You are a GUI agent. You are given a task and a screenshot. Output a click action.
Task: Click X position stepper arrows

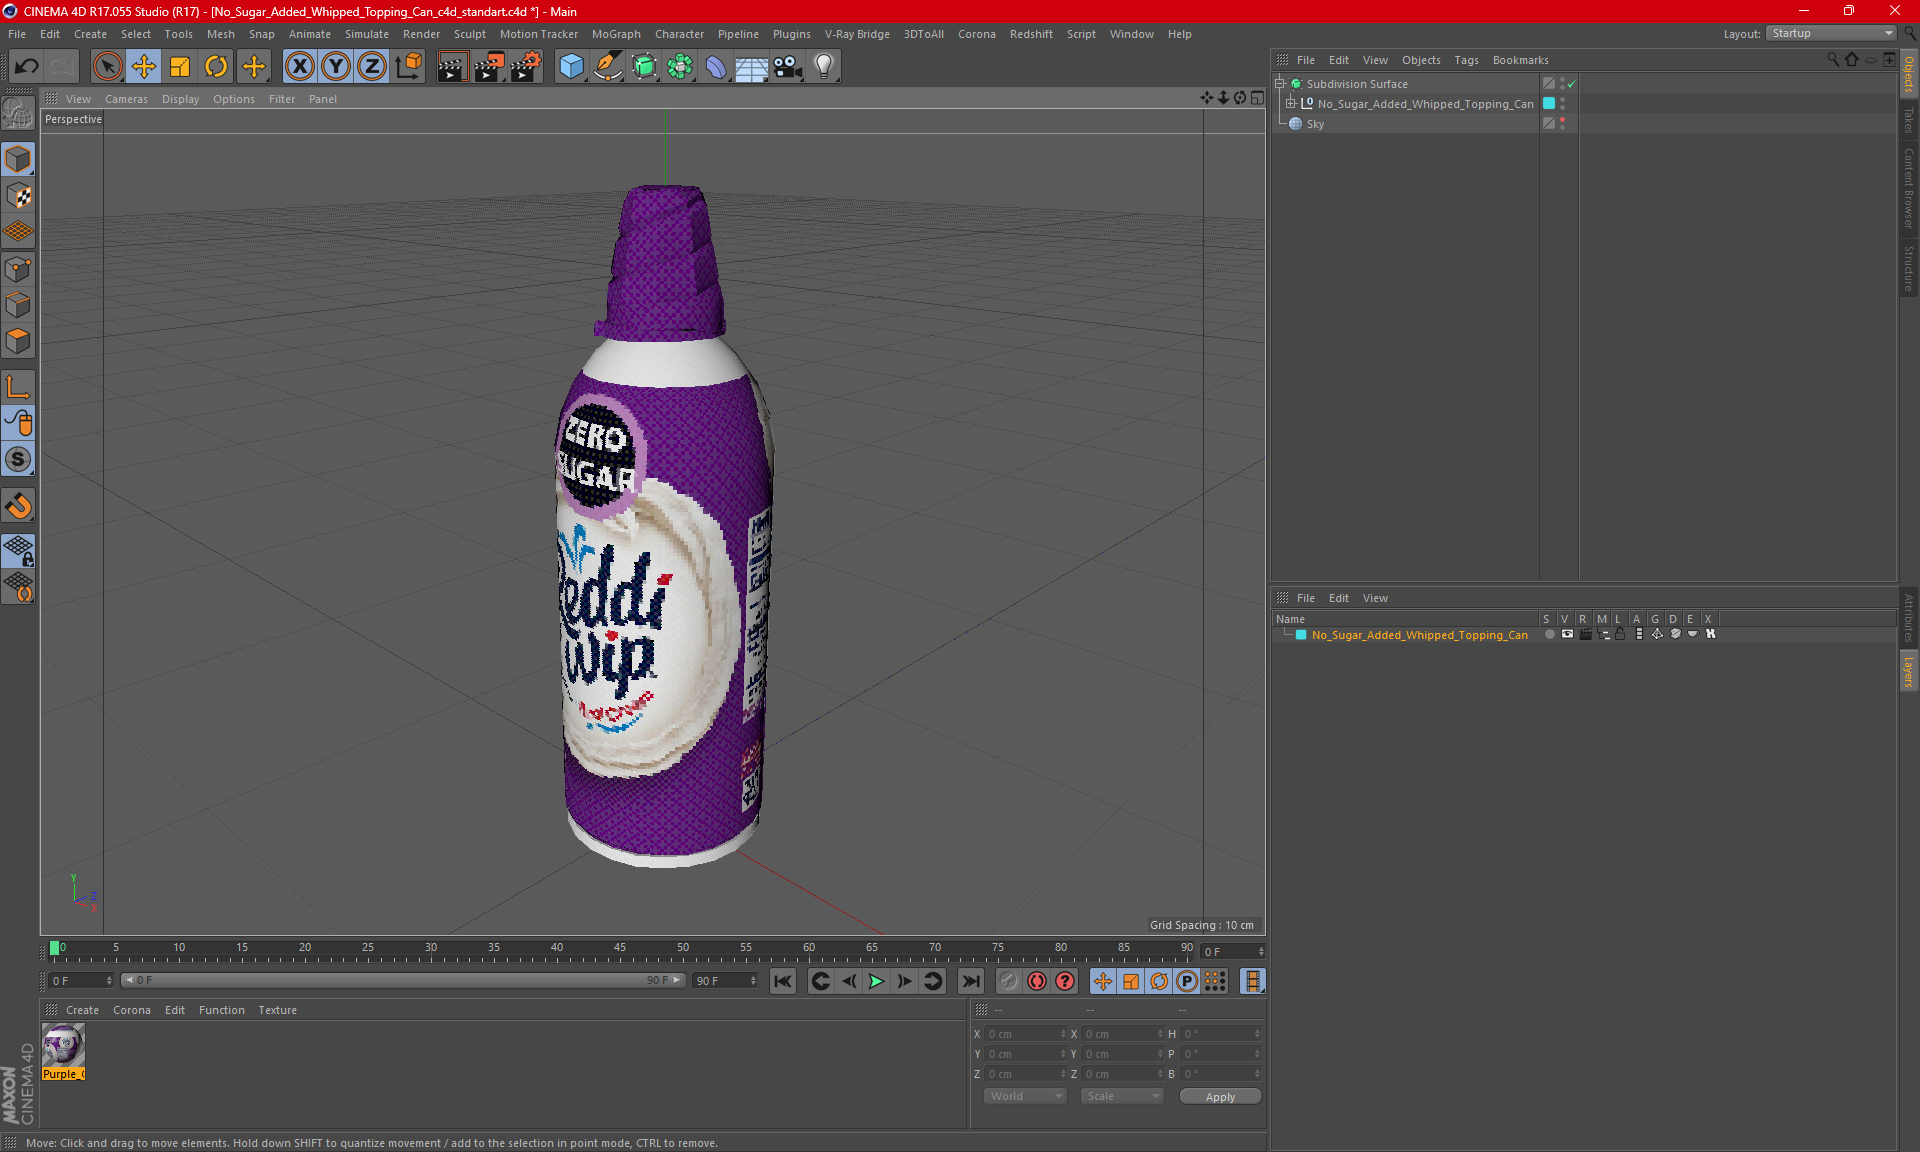1062,1034
